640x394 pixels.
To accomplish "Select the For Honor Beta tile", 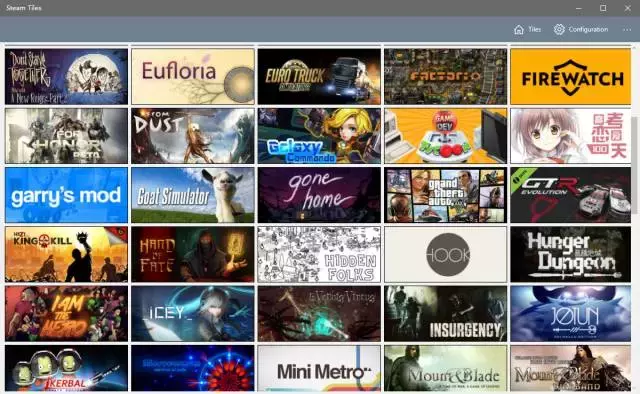I will (x=66, y=136).
